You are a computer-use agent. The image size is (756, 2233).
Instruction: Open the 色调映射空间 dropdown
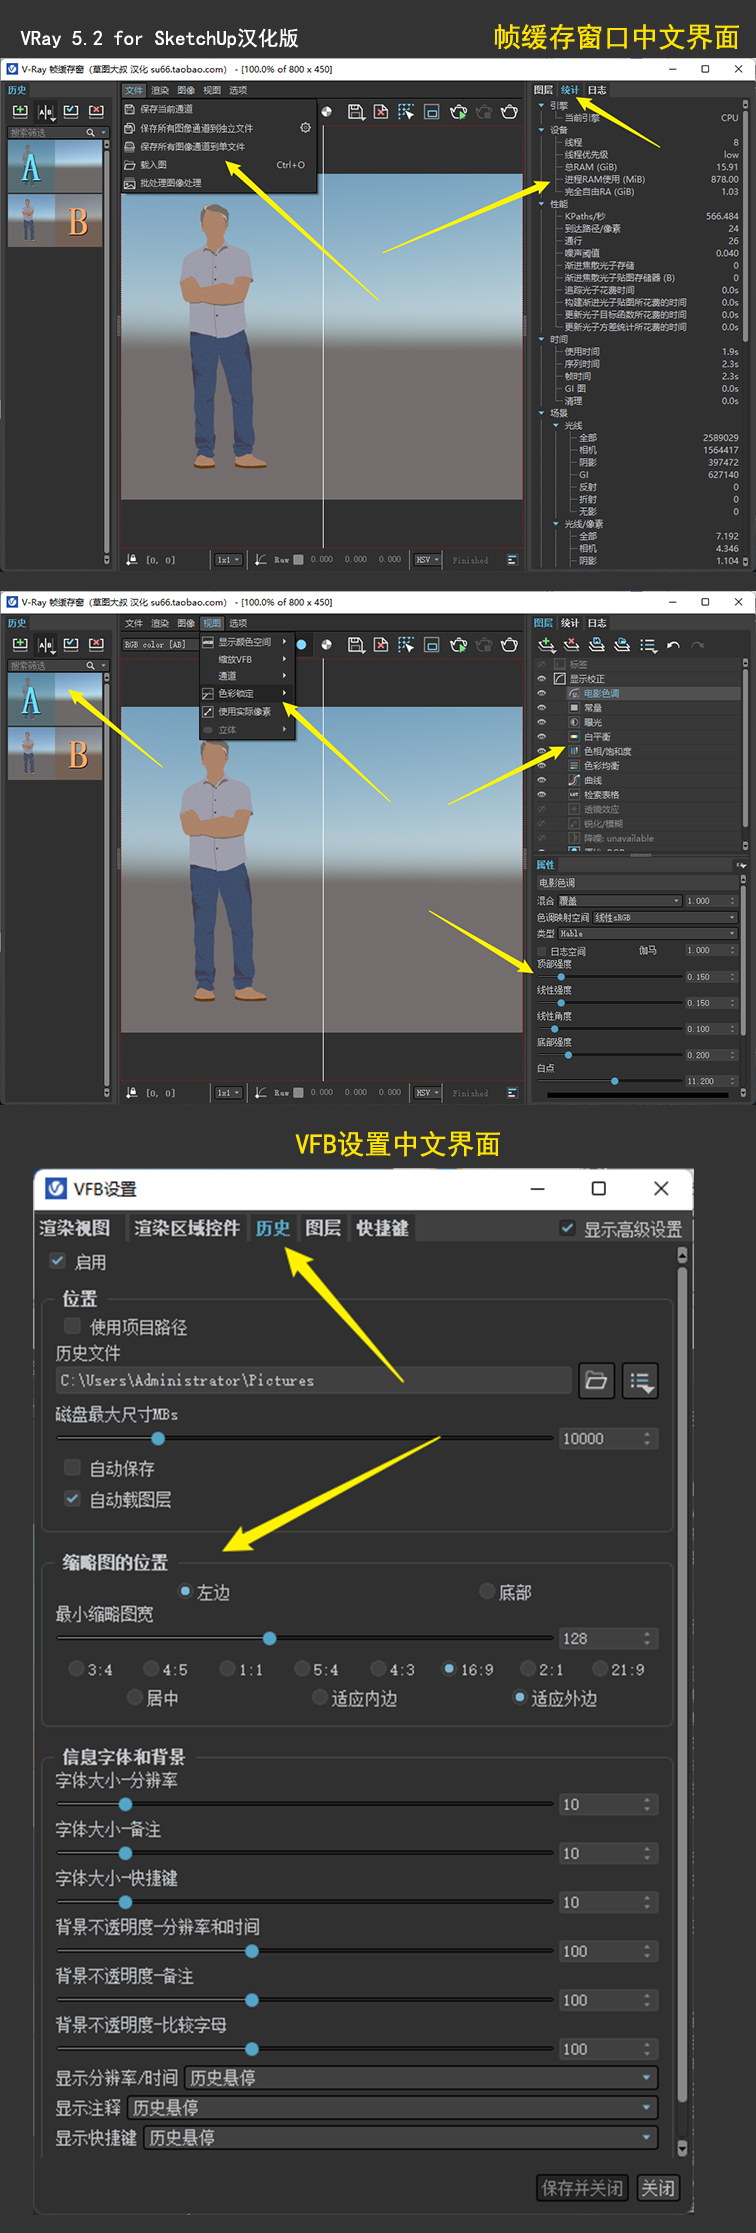point(664,917)
